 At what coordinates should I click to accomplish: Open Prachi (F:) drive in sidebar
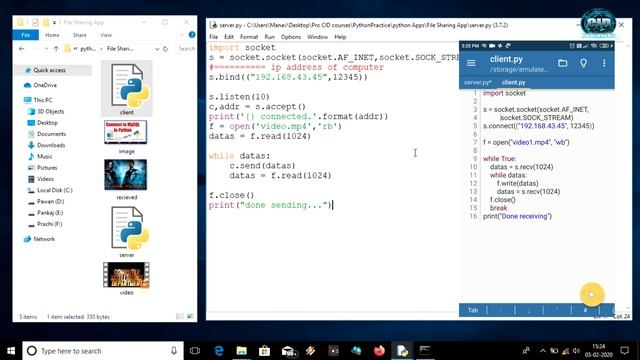pos(49,224)
